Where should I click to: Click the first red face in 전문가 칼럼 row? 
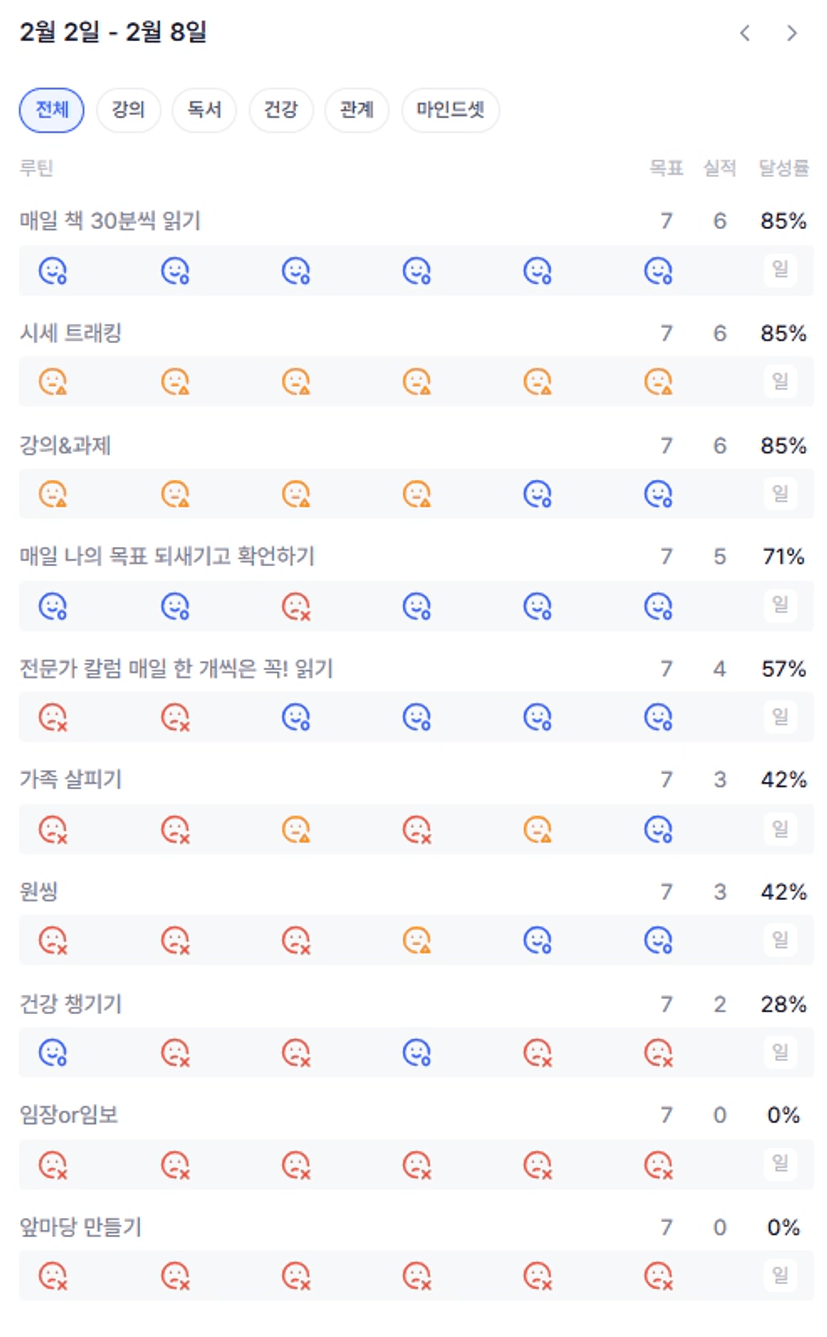click(x=53, y=717)
